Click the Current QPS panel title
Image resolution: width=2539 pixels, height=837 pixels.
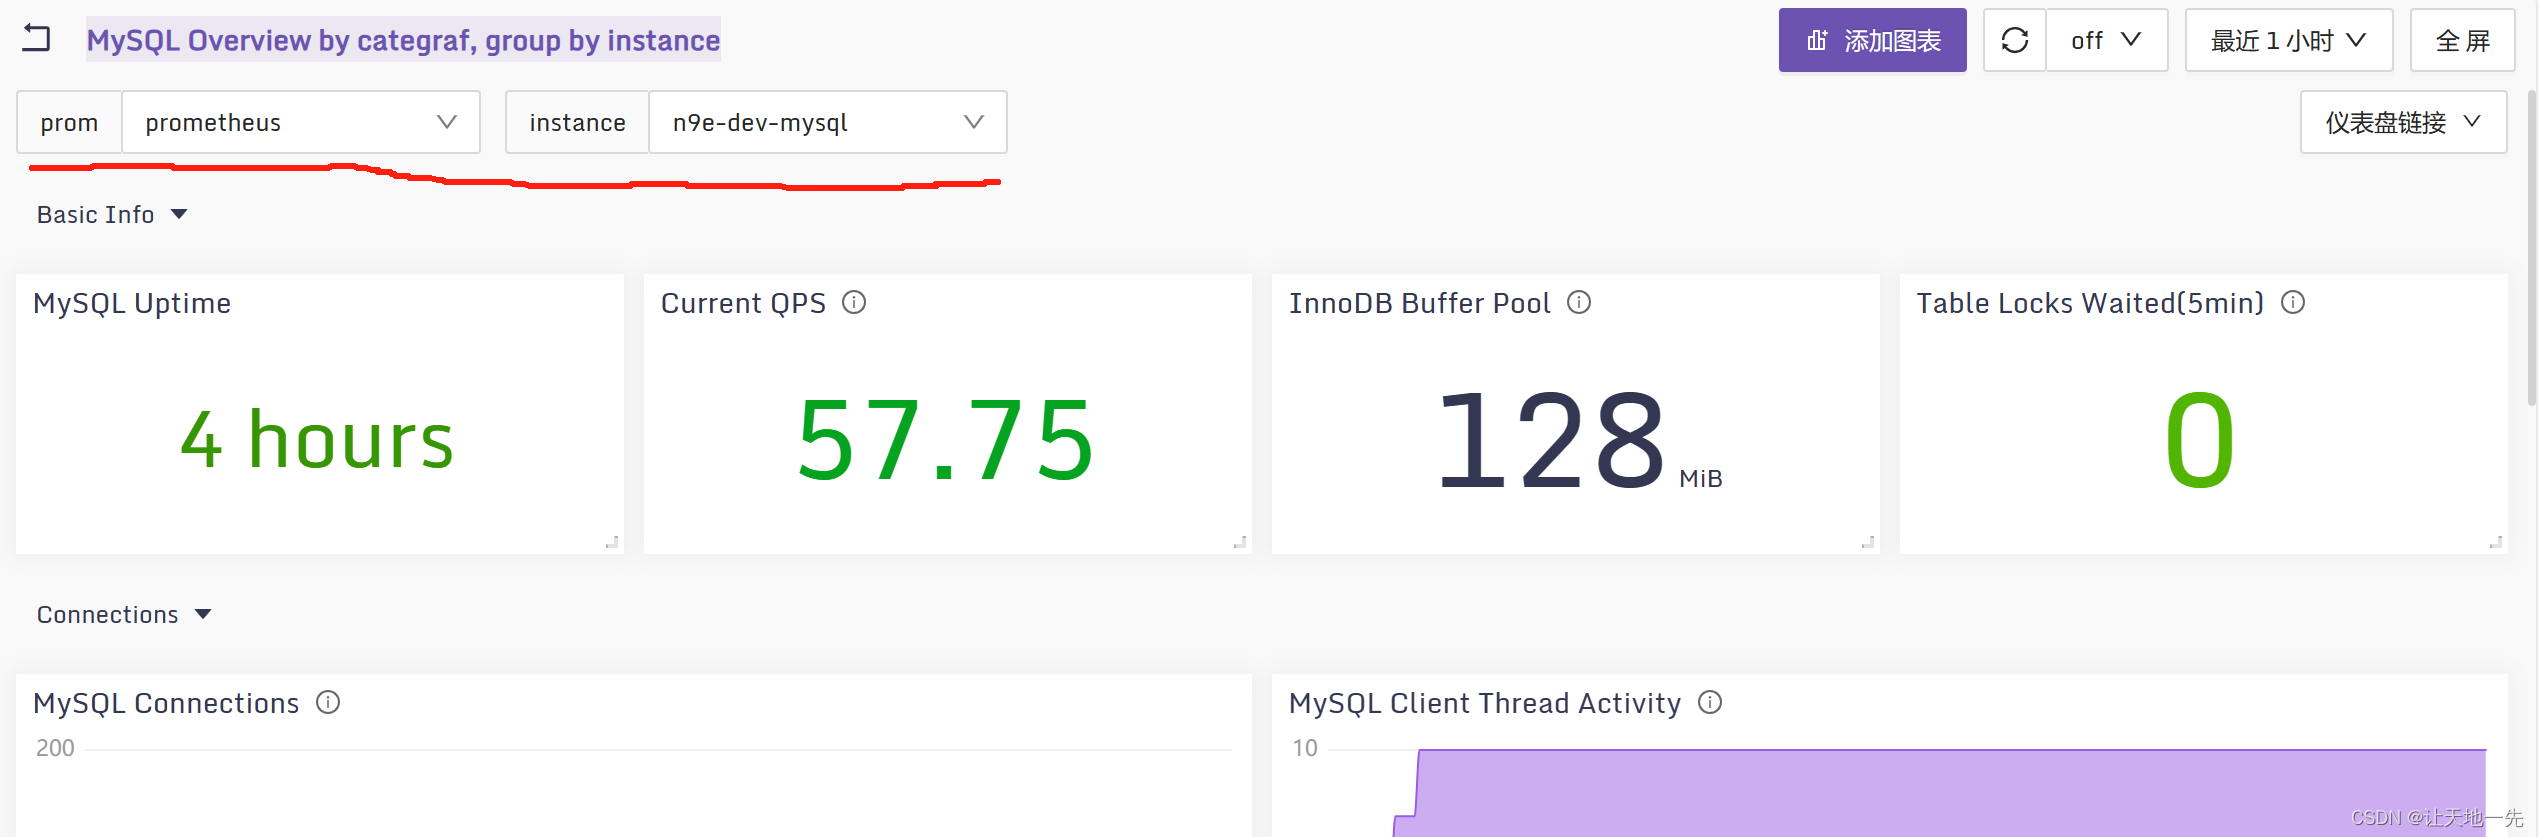pos(743,303)
